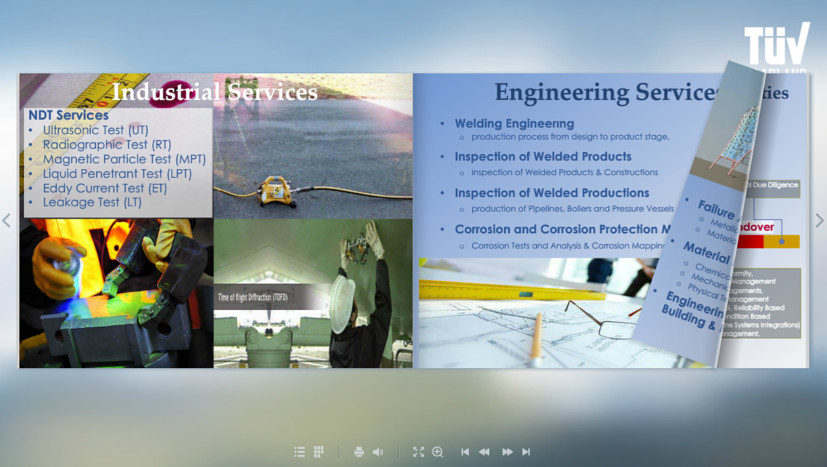Image resolution: width=827 pixels, height=467 pixels.
Task: Jump to the first page
Action: coord(465,452)
